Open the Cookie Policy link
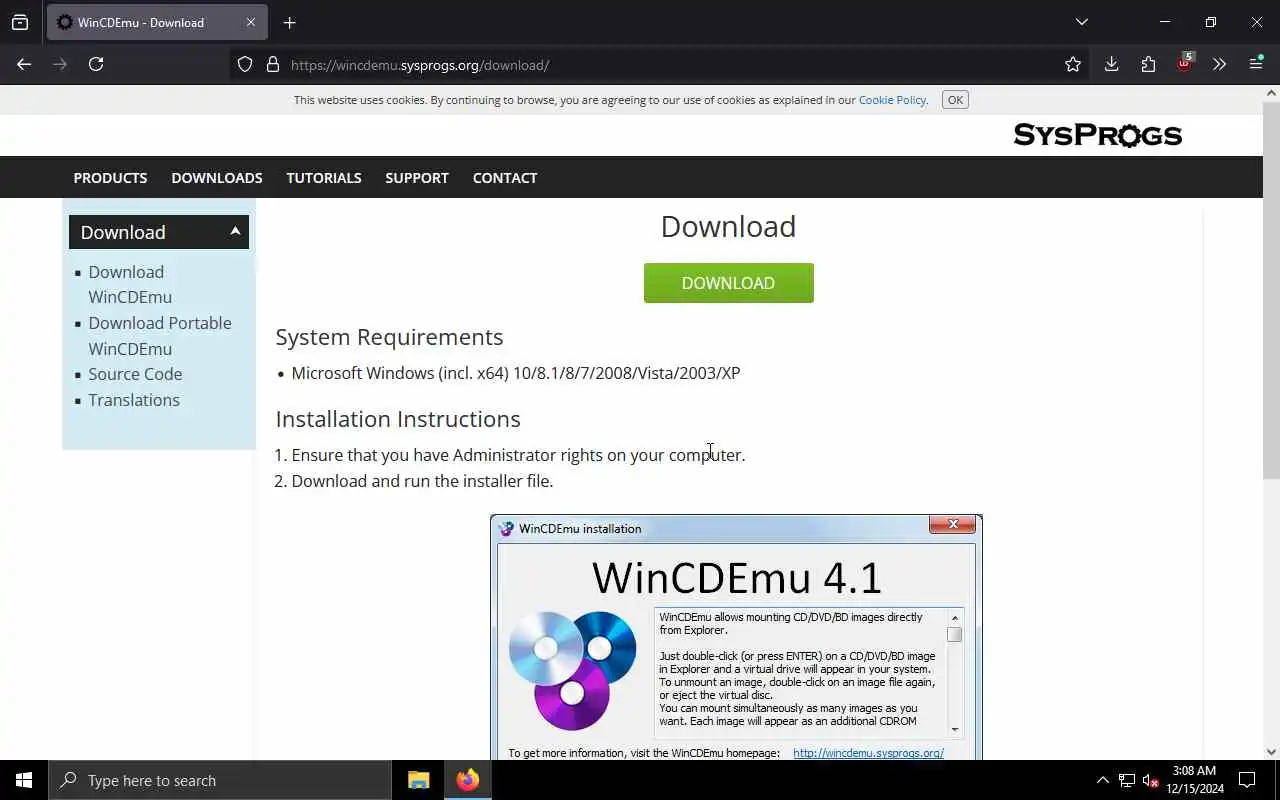The height and width of the screenshot is (800, 1280). click(892, 100)
